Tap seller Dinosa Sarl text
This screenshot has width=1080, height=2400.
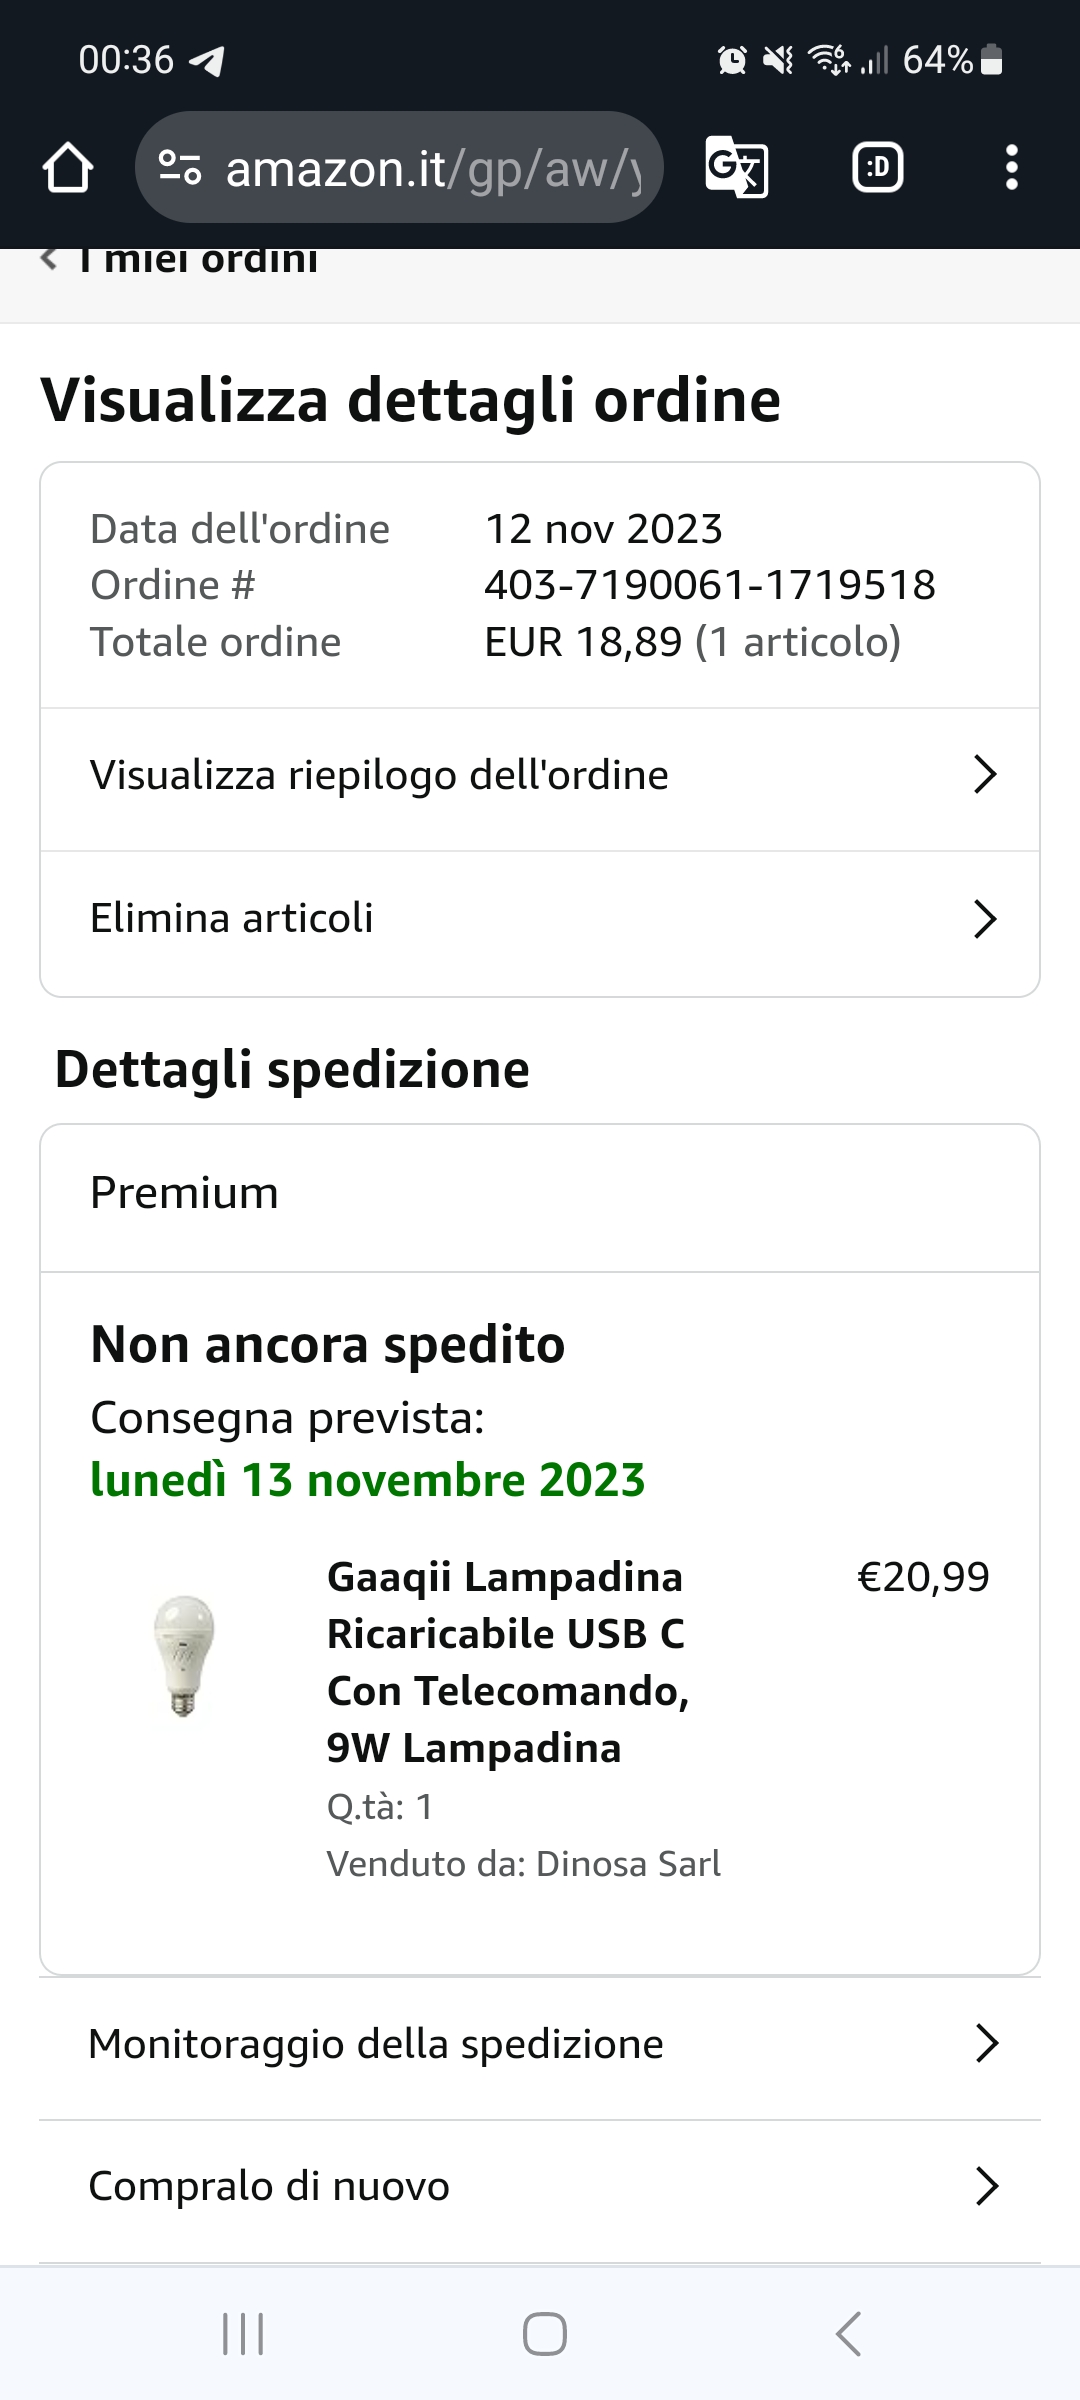click(628, 1864)
